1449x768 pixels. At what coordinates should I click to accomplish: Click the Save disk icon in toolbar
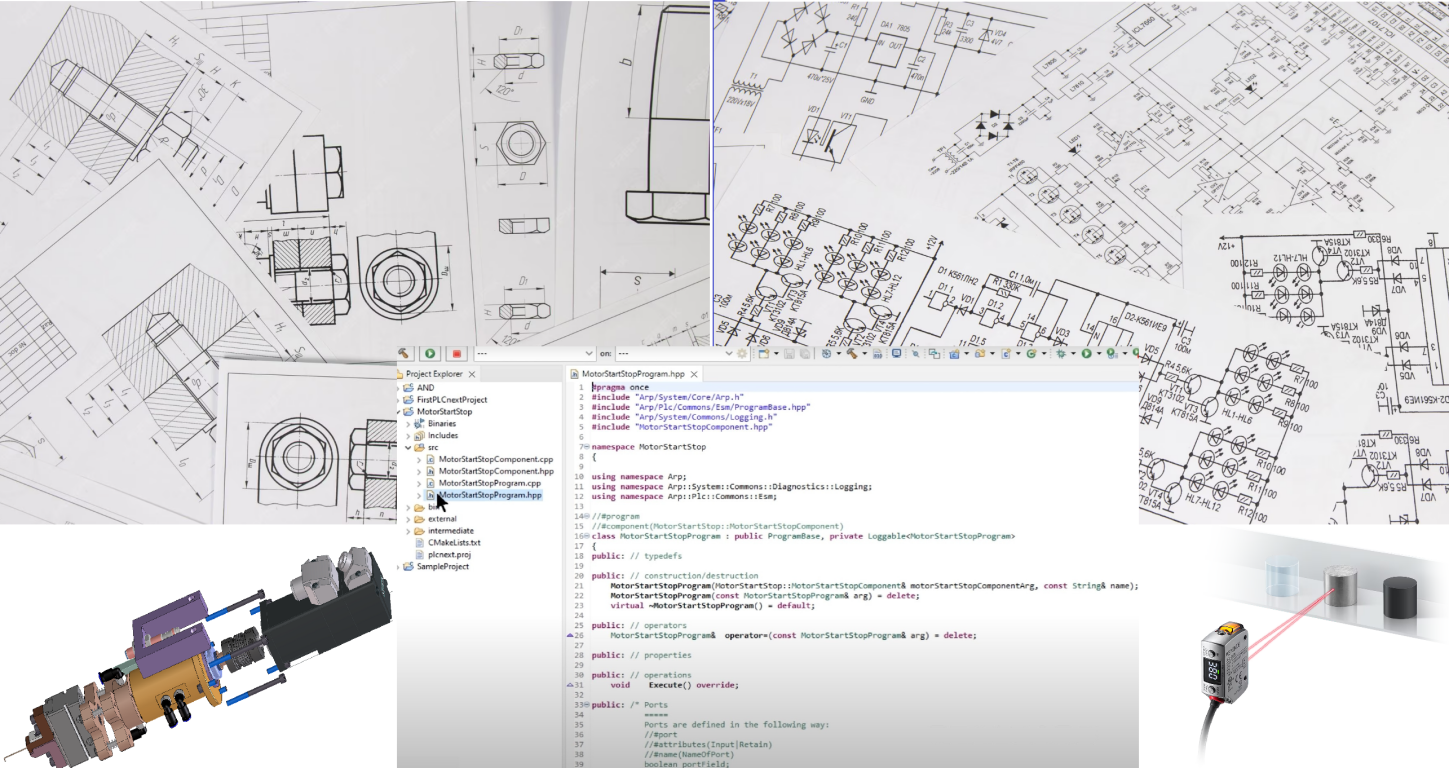pos(789,353)
